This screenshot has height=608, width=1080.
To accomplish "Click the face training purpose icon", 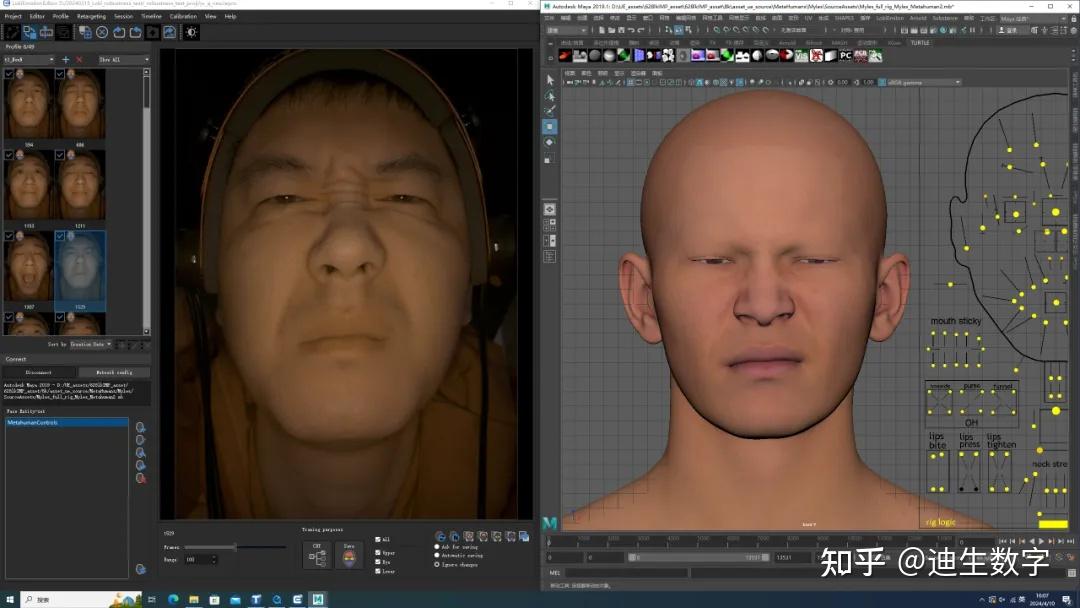I will (348, 558).
